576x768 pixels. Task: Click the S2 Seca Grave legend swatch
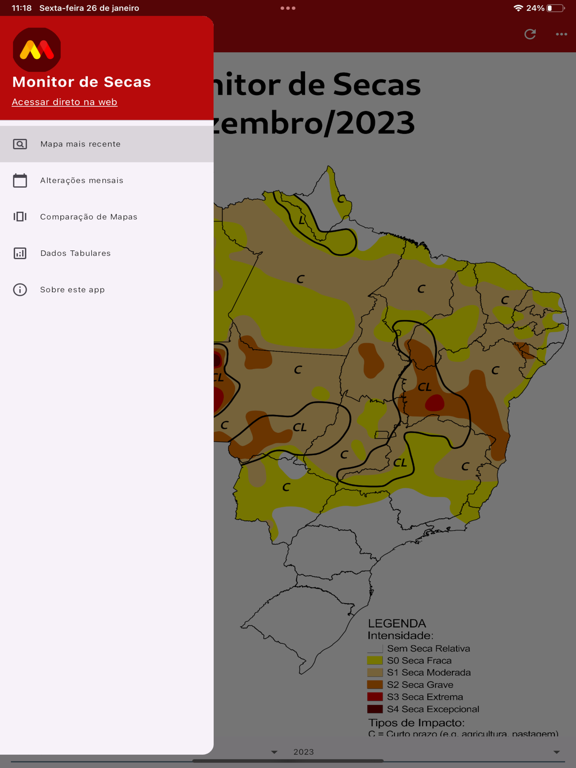(x=375, y=685)
